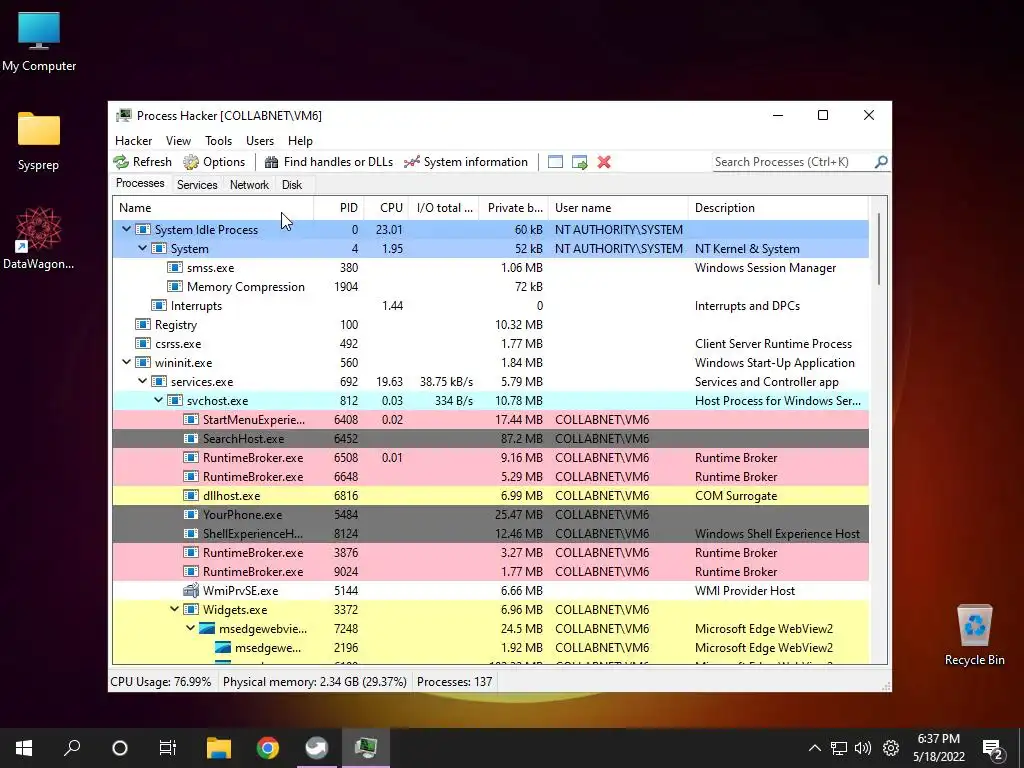
Task: Click the Interrupts process icon
Action: tap(159, 306)
